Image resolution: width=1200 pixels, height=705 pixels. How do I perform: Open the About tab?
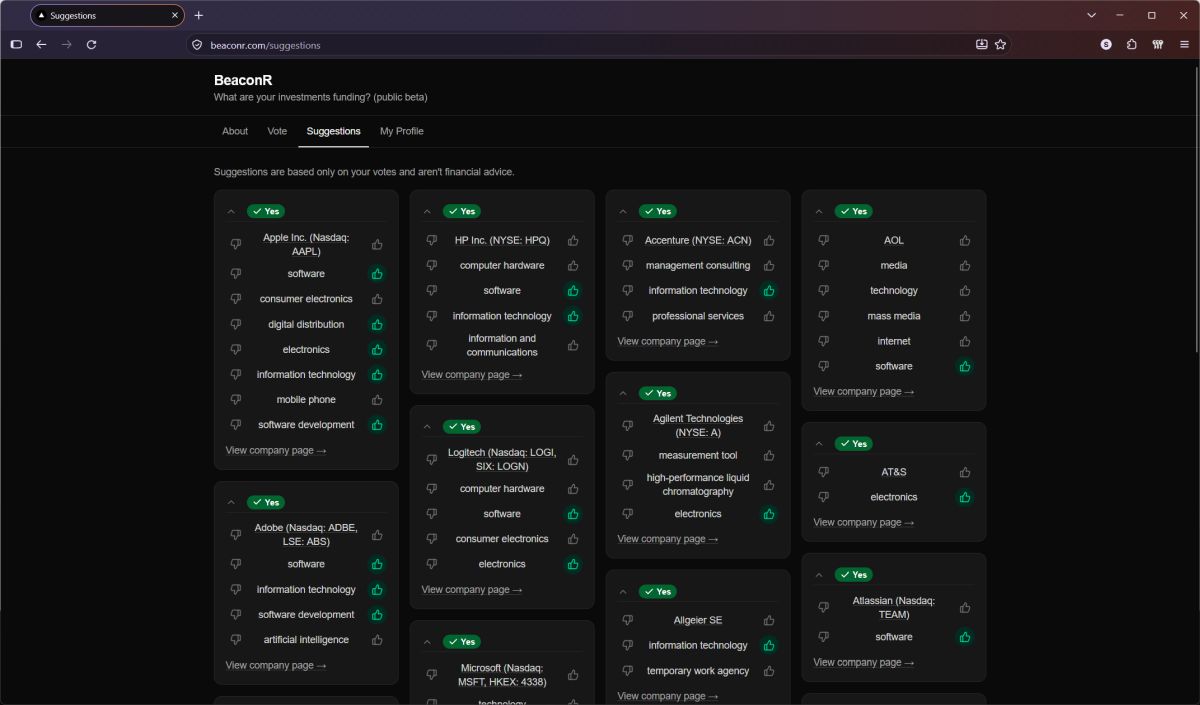click(235, 131)
